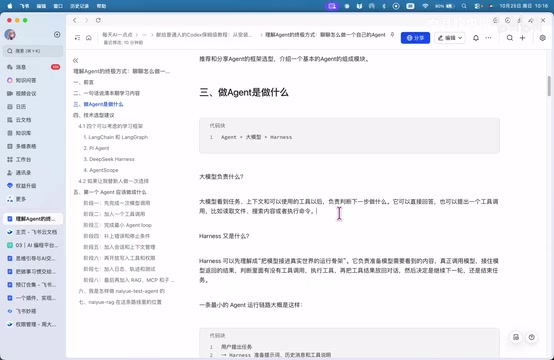Switch to the 主页 - 飞书云文档 tab
Image resolution: width=554 pixels, height=360 pixels.
coord(33,232)
